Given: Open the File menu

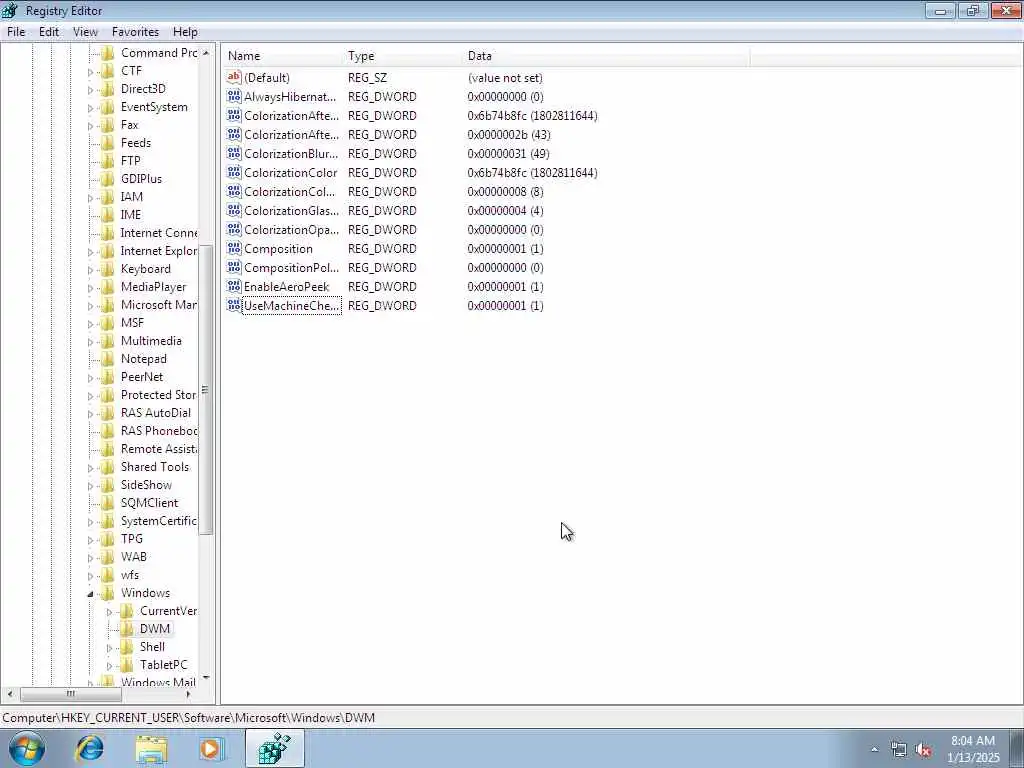Looking at the screenshot, I should click(16, 32).
